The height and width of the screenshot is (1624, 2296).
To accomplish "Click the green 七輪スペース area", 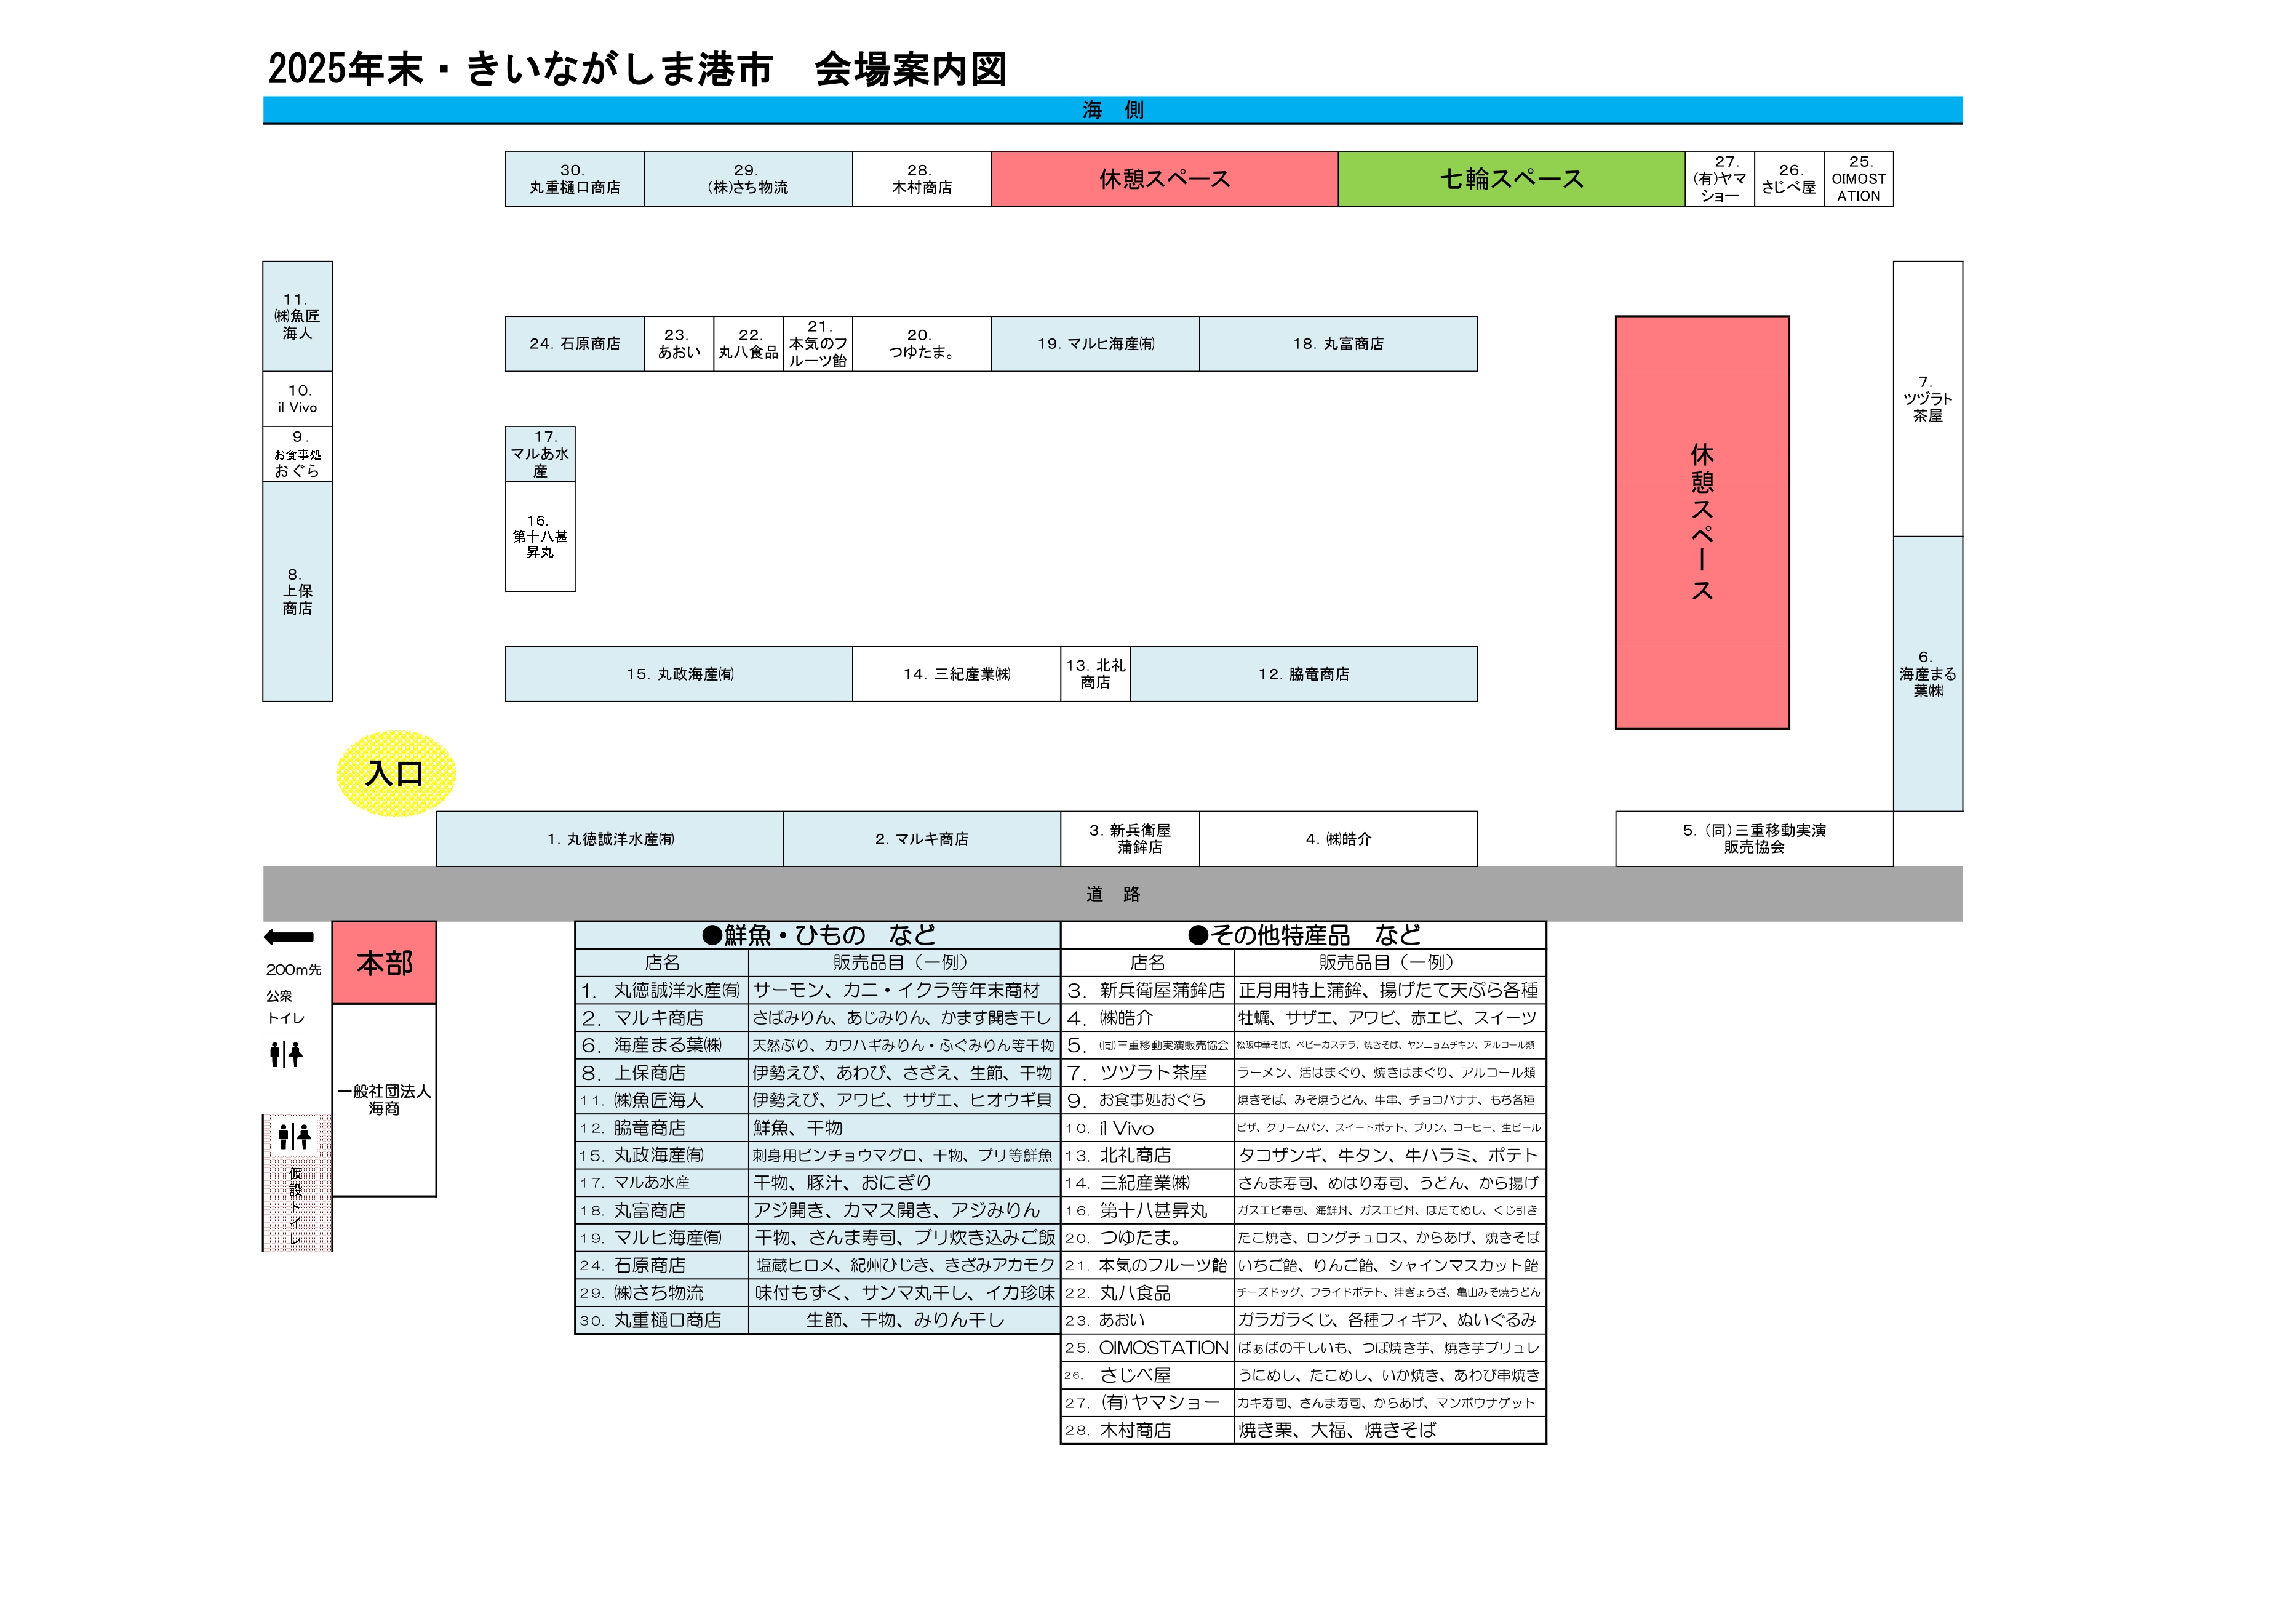I will click(1511, 179).
